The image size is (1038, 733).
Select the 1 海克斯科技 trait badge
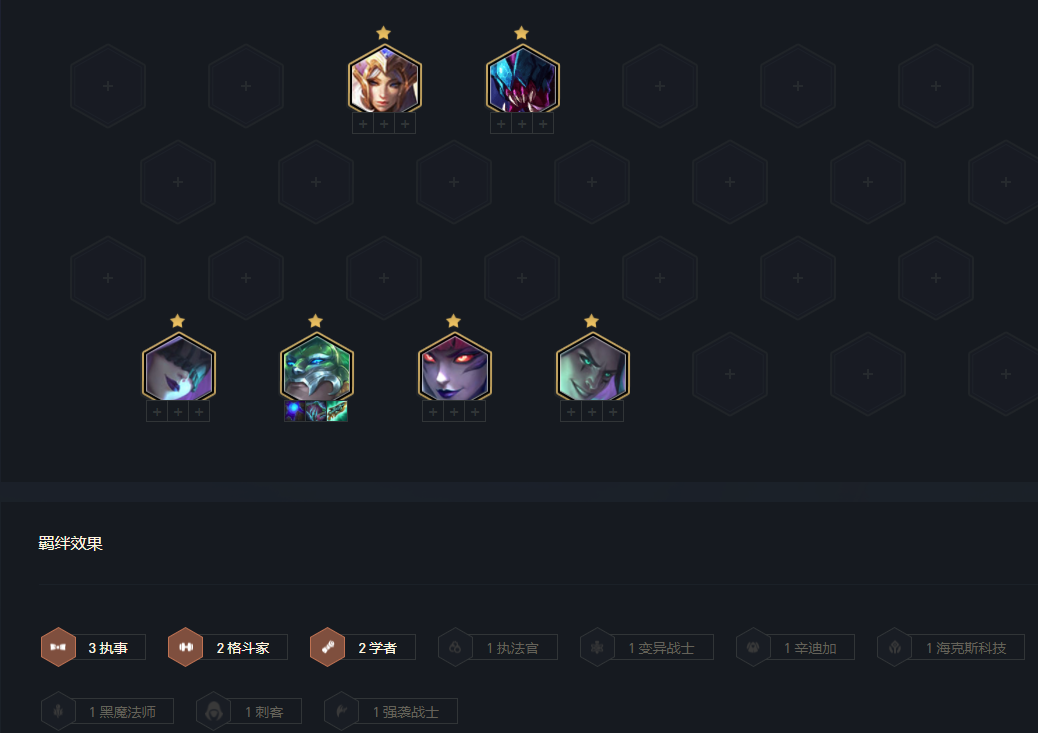click(x=951, y=648)
